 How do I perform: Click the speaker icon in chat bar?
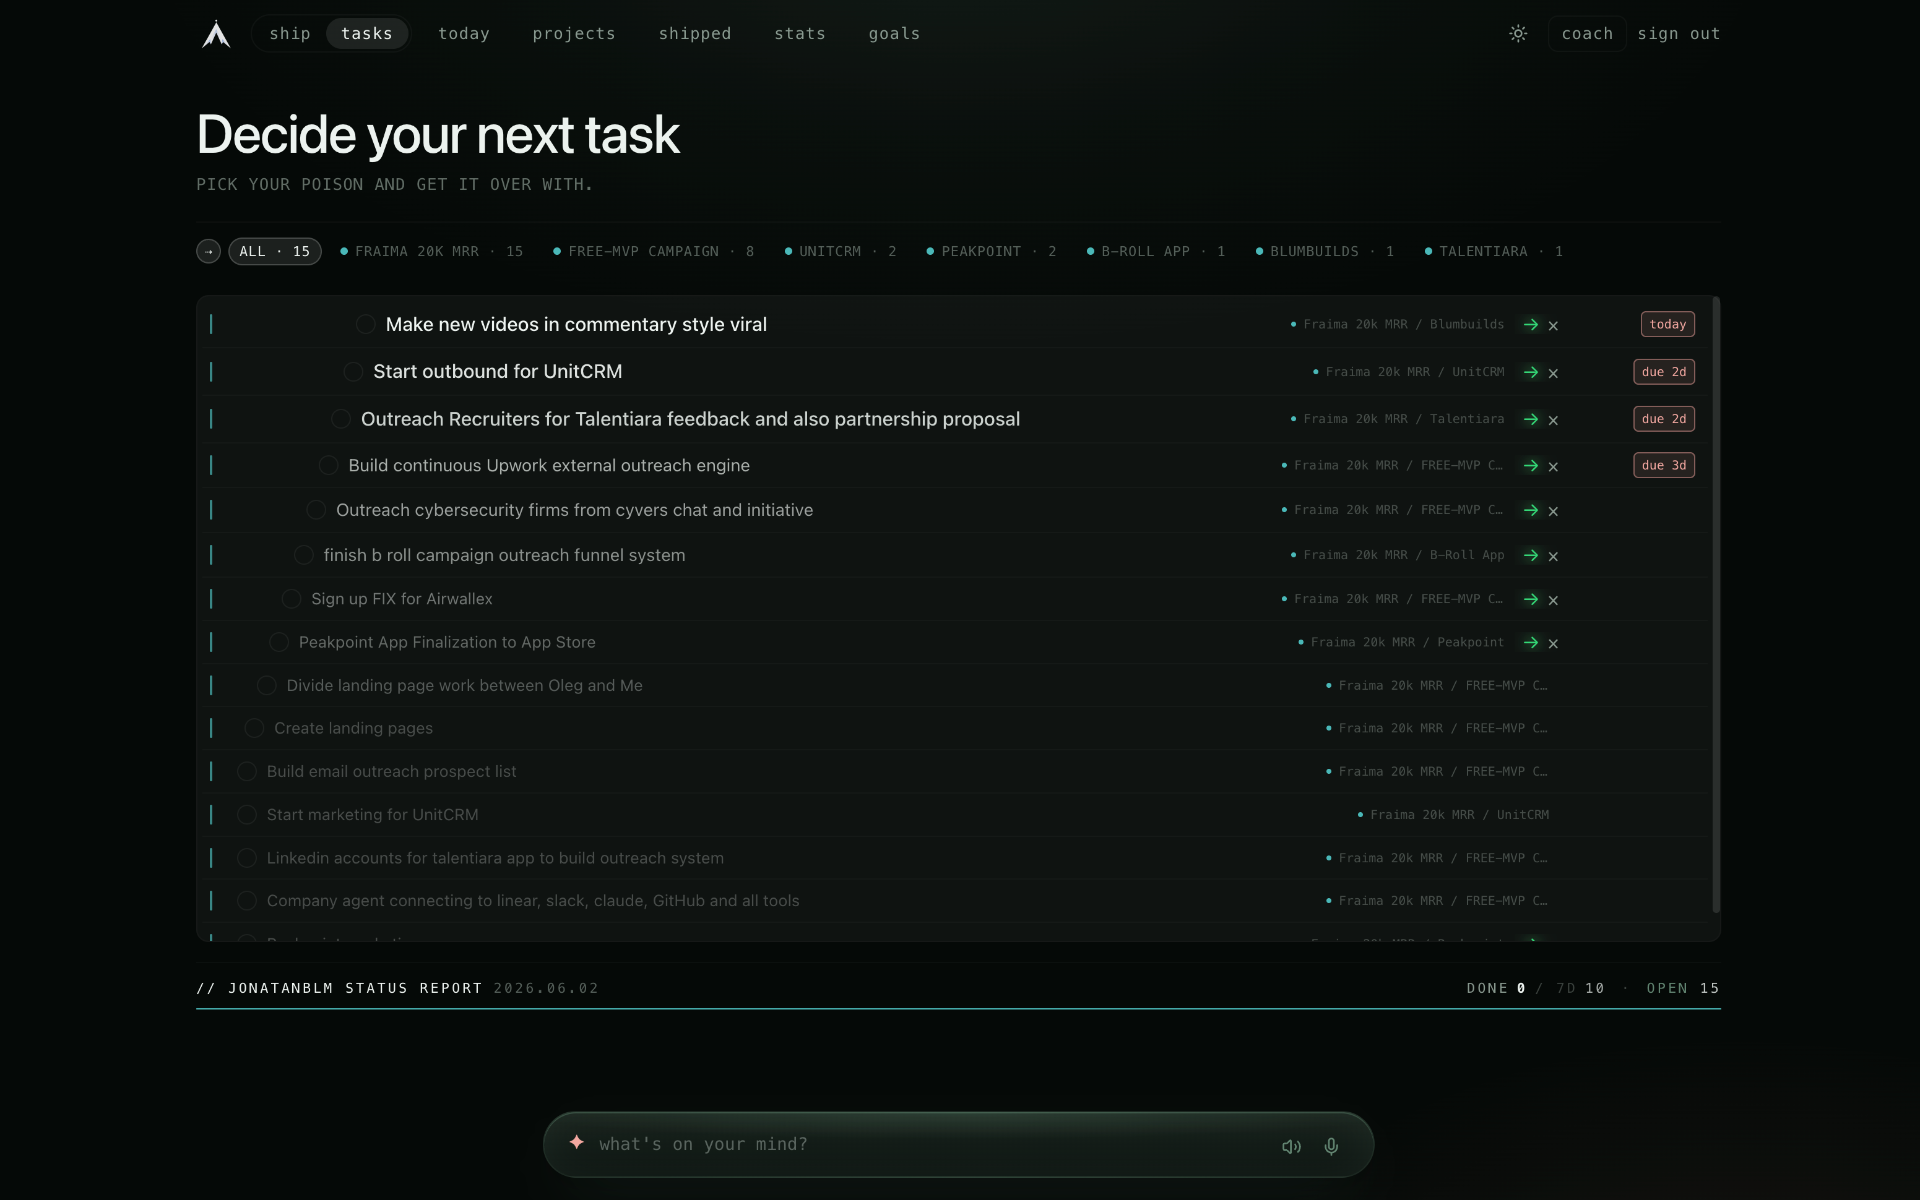coord(1291,1146)
